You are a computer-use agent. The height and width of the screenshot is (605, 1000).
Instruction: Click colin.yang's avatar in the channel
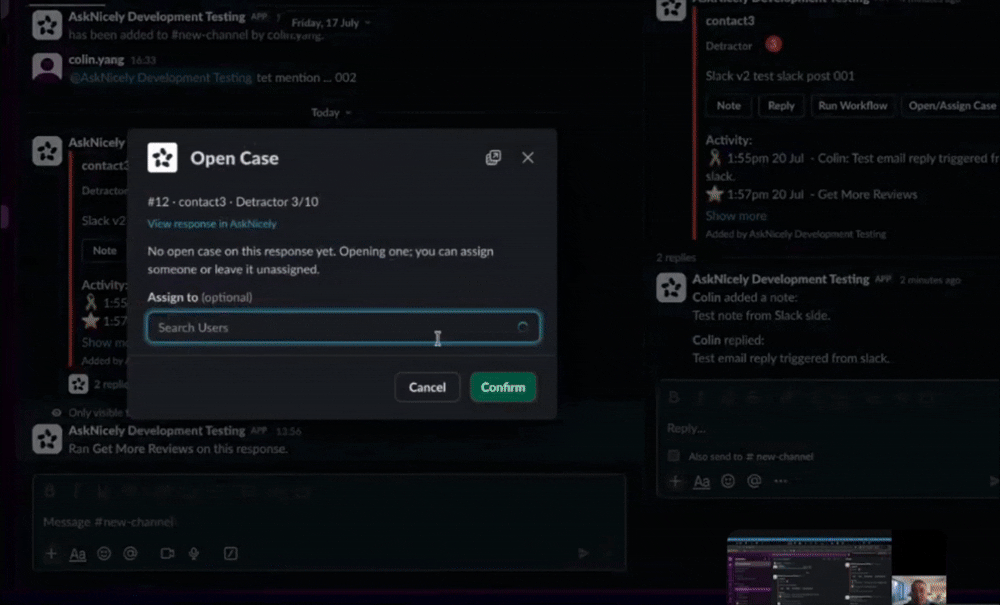(47, 67)
